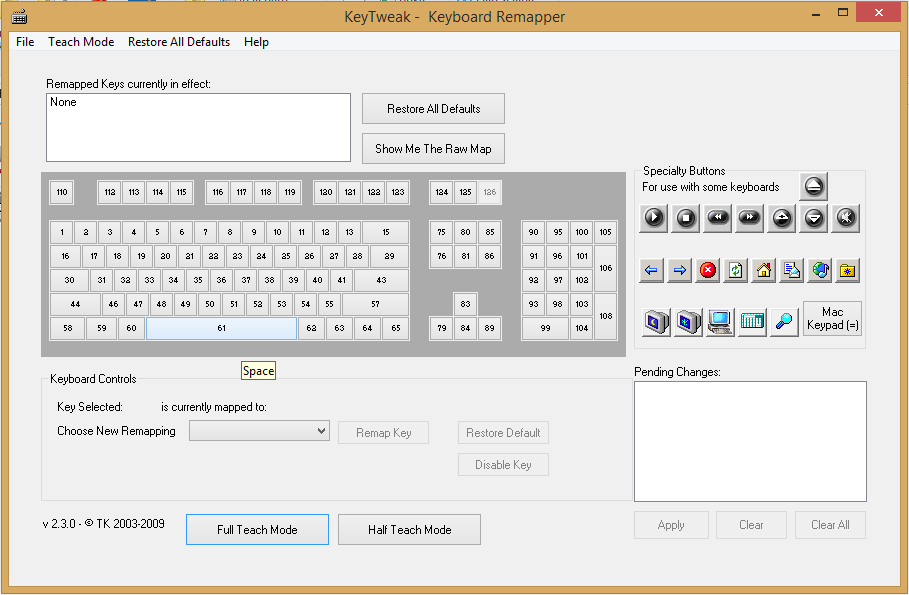Click the Mute speaker specialty button
Image resolution: width=909 pixels, height=595 pixels.
[846, 218]
